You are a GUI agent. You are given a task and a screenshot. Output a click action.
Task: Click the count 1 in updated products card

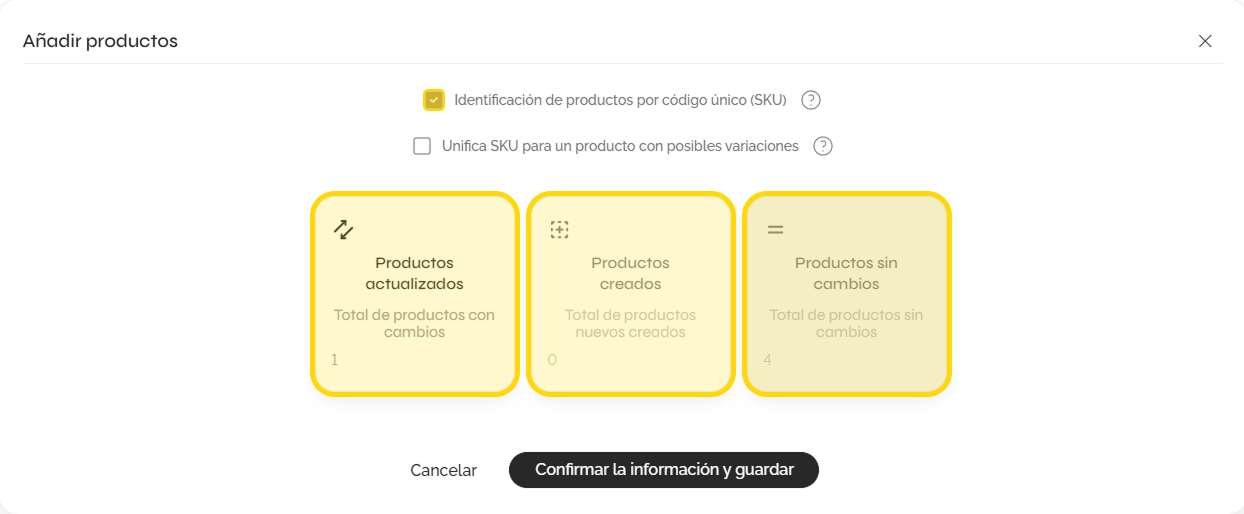[x=334, y=359]
